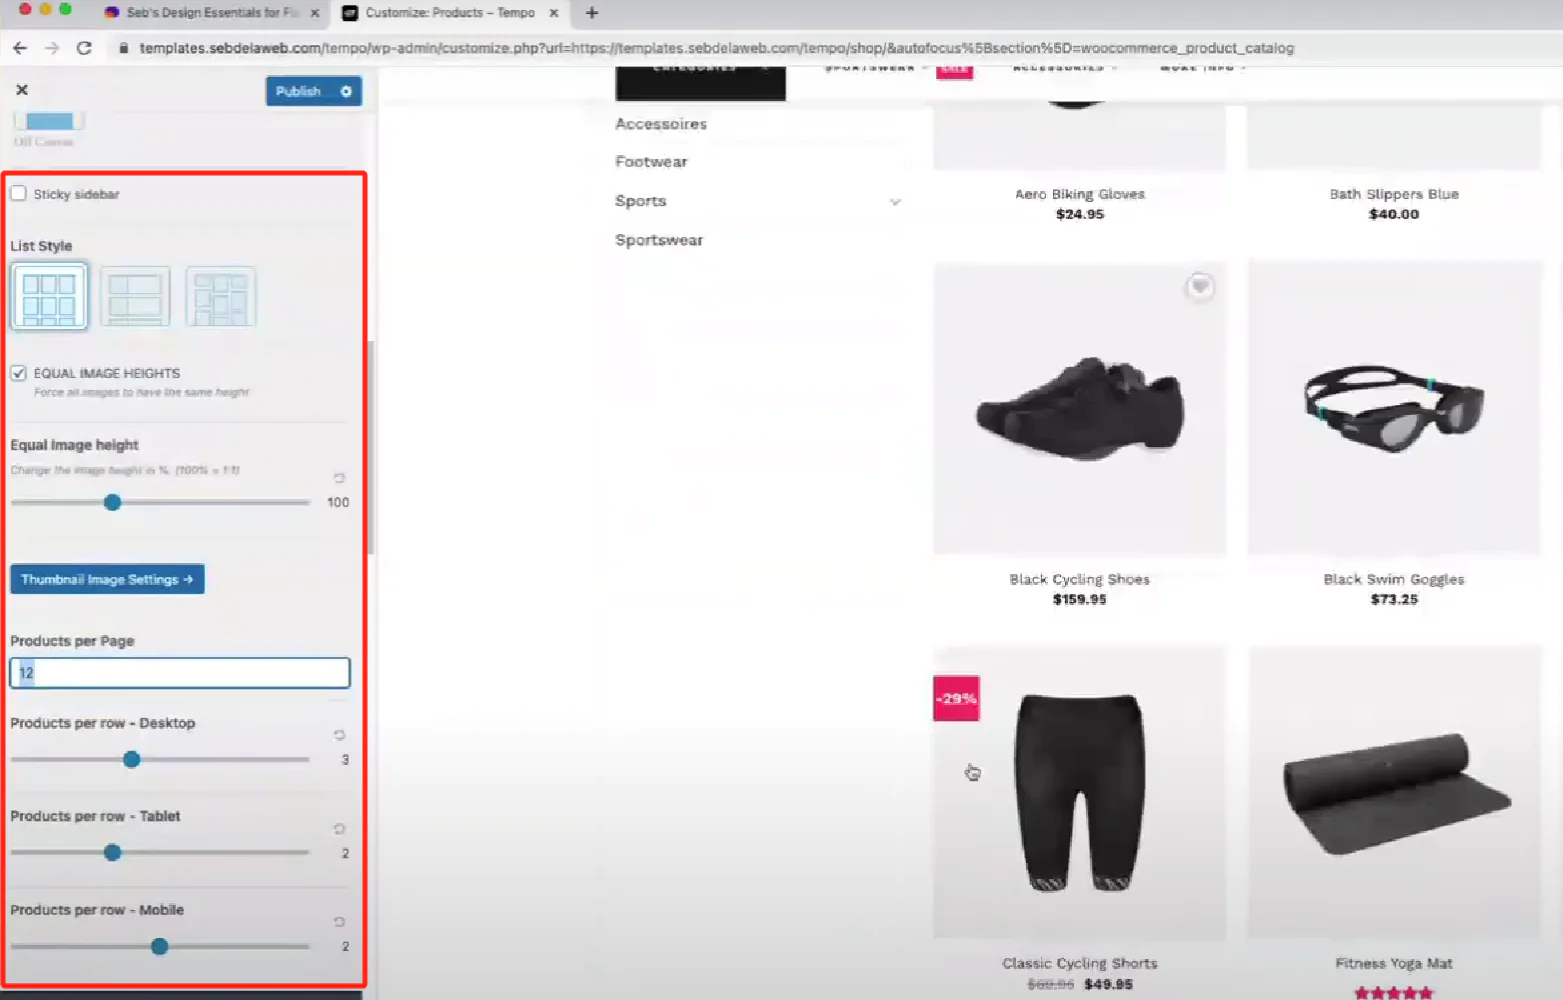Screen dimensions: 1563x1000
Task: Select the grid list style icon
Action: pyautogui.click(x=49, y=296)
